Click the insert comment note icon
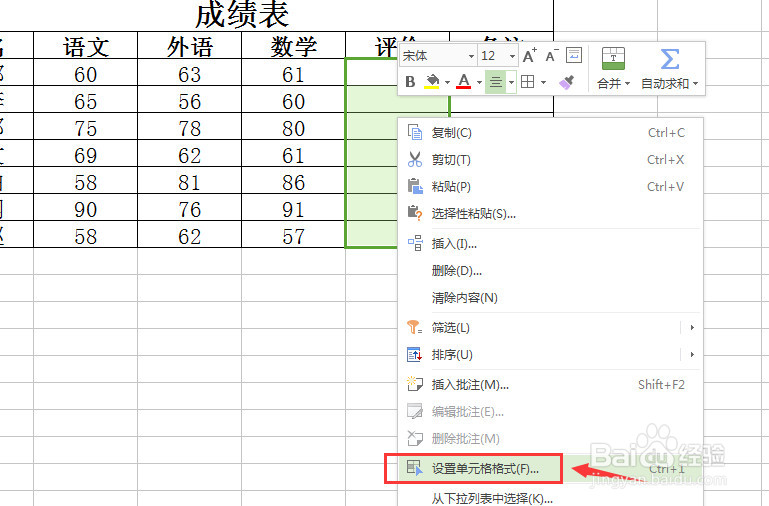This screenshot has height=506, width=769. [415, 384]
